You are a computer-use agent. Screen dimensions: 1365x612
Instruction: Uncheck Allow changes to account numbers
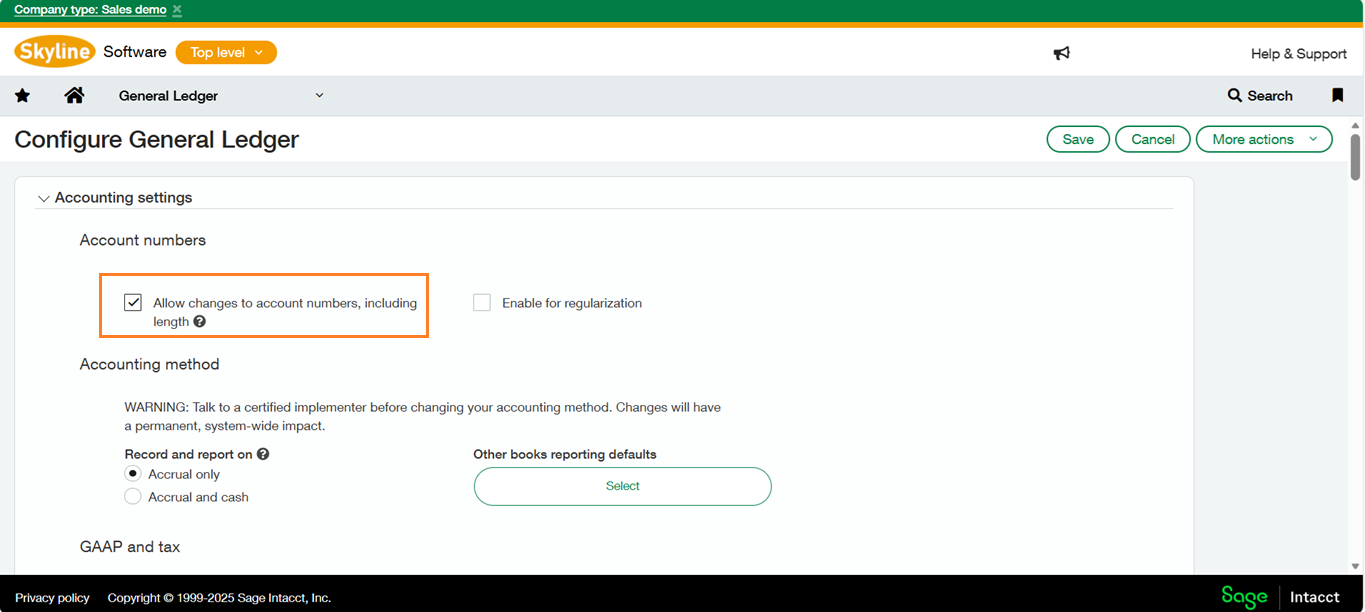click(x=133, y=303)
